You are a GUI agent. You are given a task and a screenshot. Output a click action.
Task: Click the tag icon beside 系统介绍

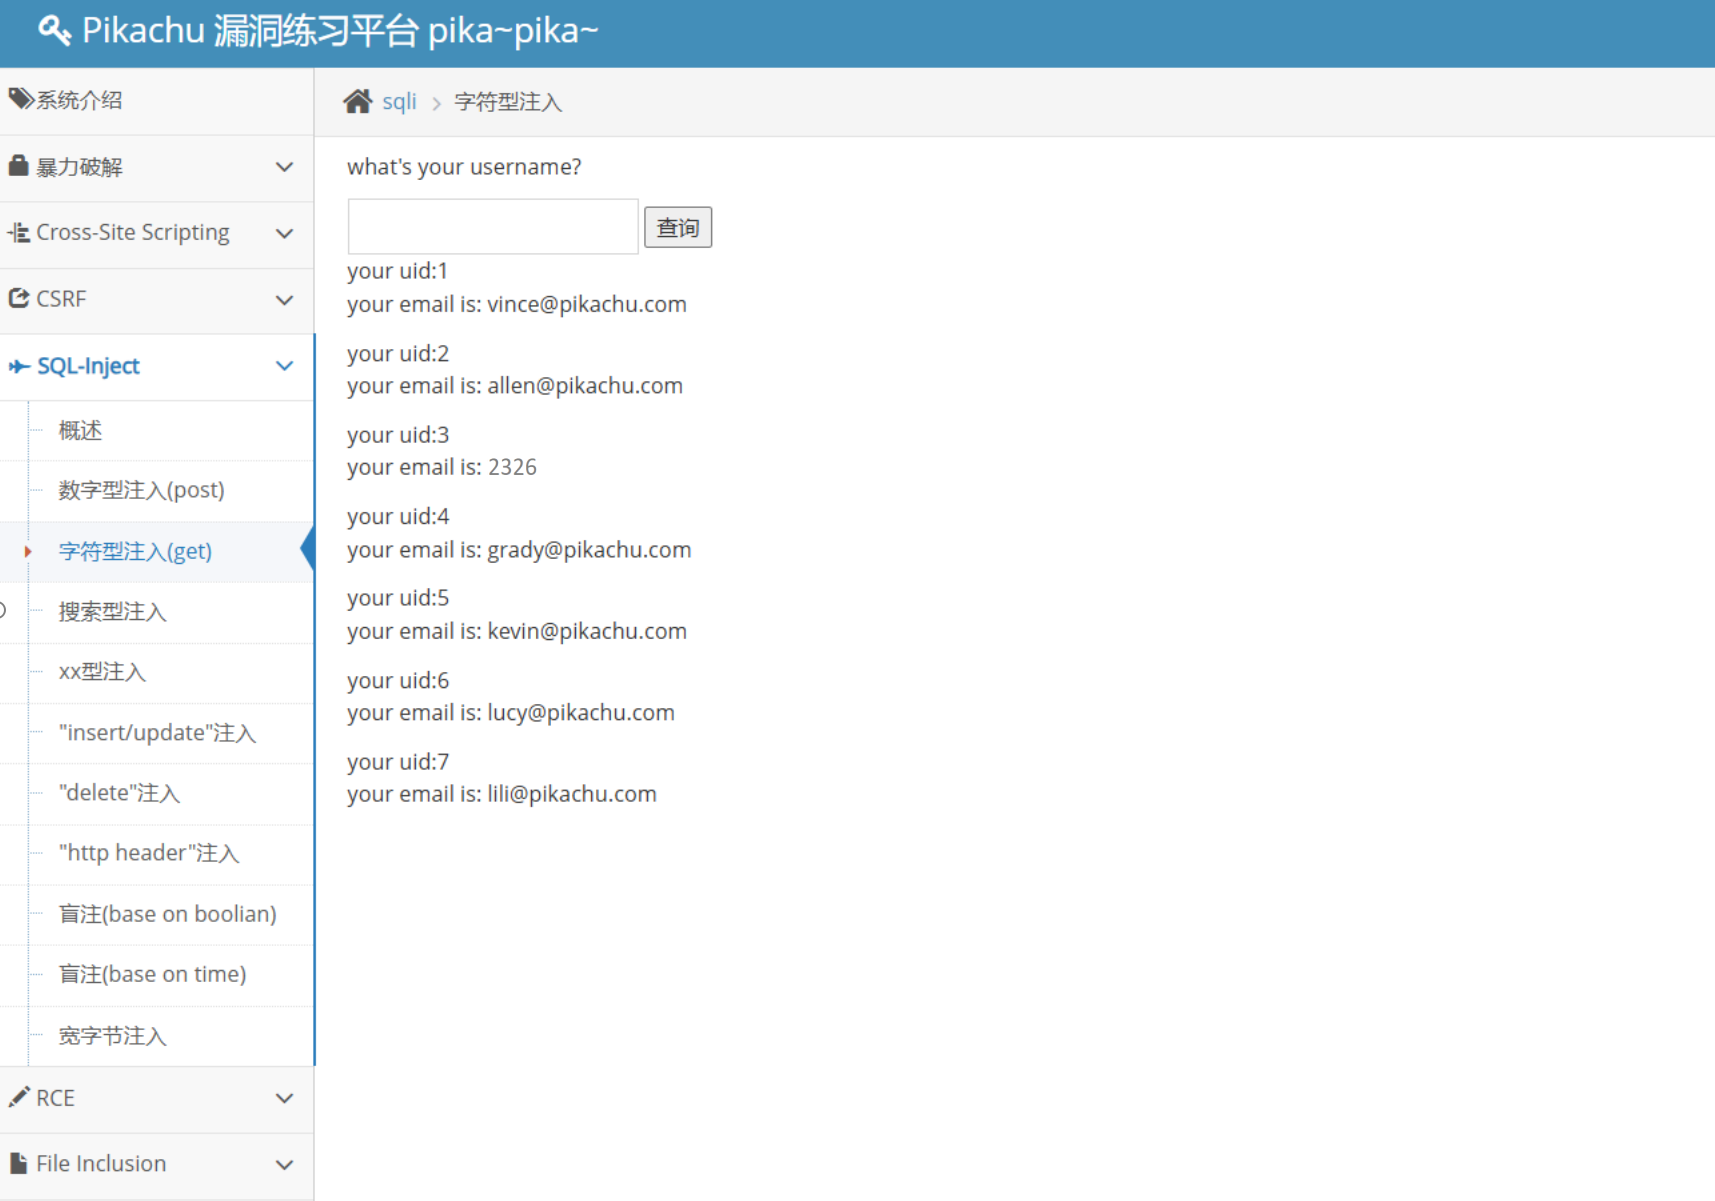tap(20, 99)
